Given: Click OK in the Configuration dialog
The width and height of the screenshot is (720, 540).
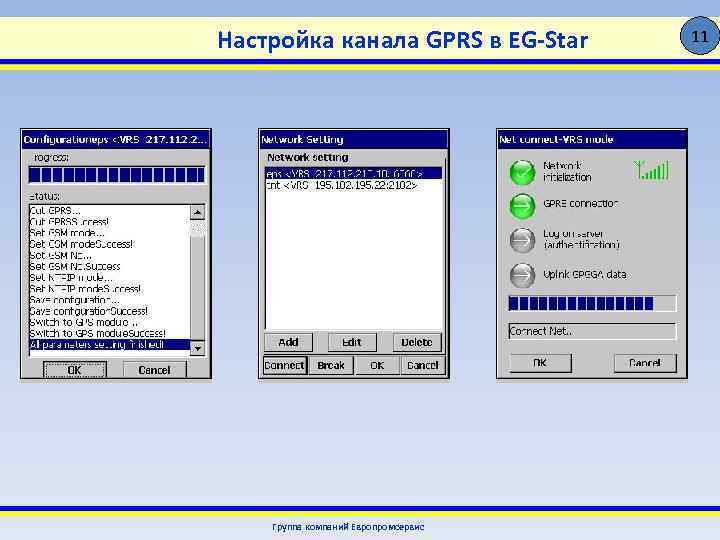Looking at the screenshot, I should point(75,370).
